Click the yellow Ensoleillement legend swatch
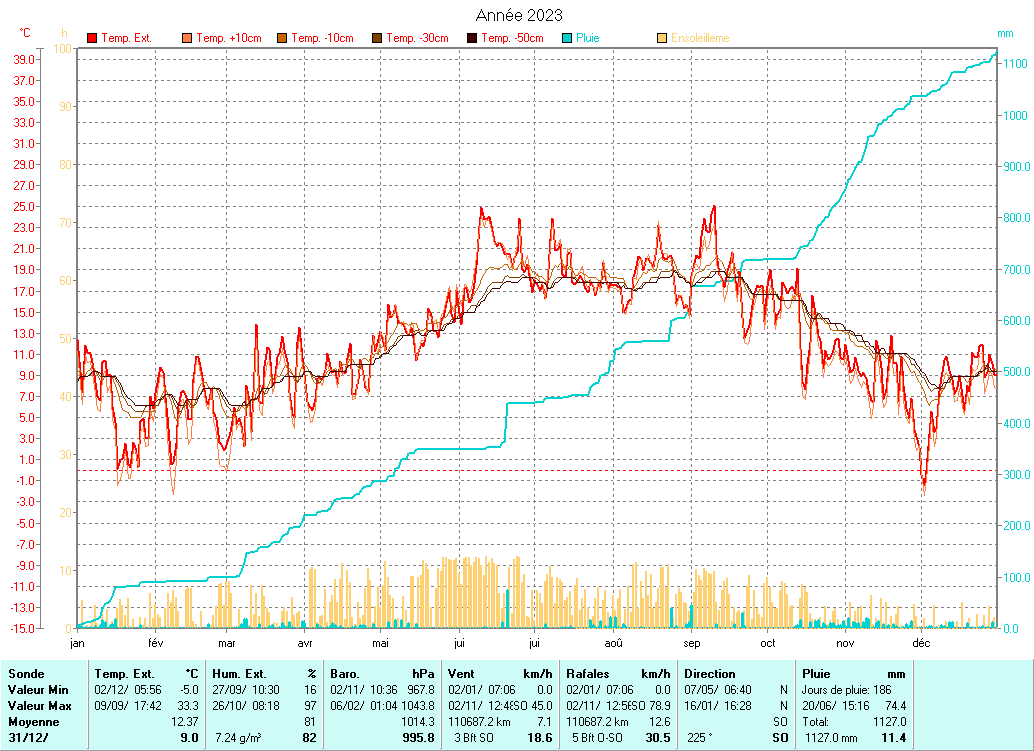The image size is (1034, 751). [662, 39]
